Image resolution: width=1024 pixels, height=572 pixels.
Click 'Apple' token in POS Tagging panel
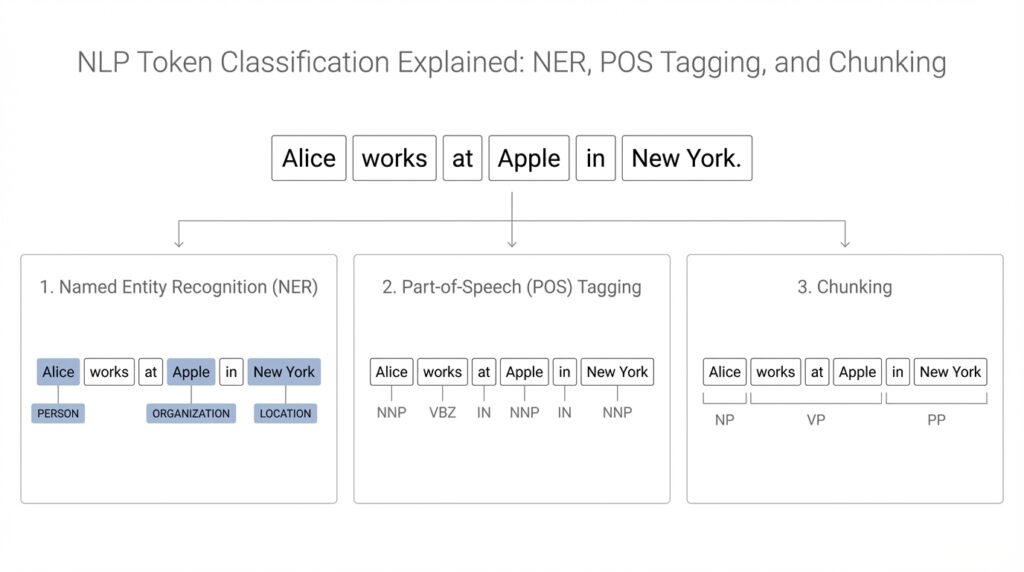(x=524, y=372)
